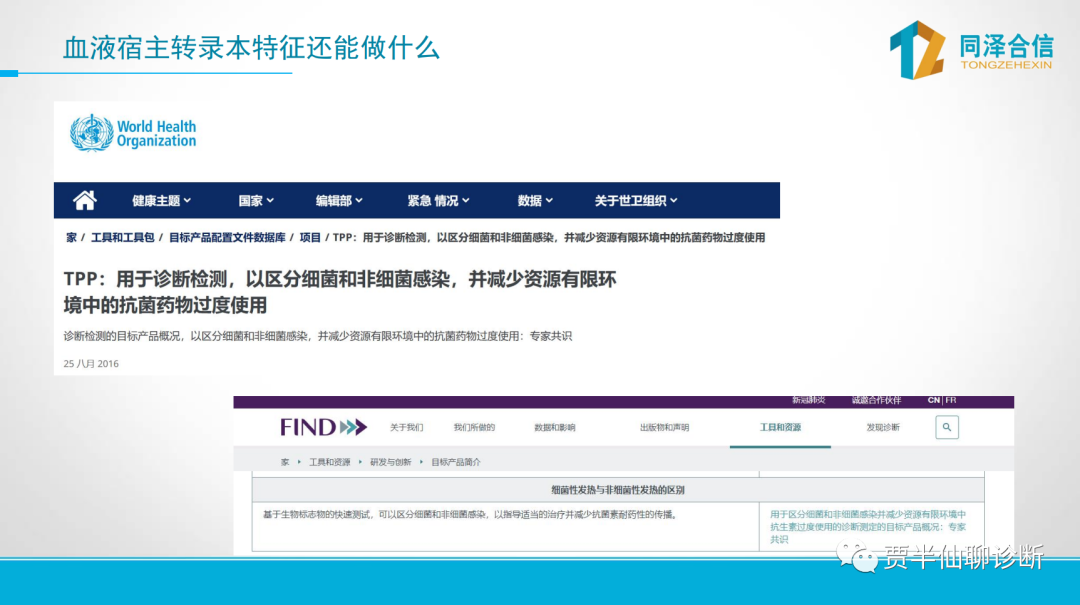Image resolution: width=1080 pixels, height=605 pixels.
Task: Open the 编辑部 dropdown
Action: (x=339, y=201)
